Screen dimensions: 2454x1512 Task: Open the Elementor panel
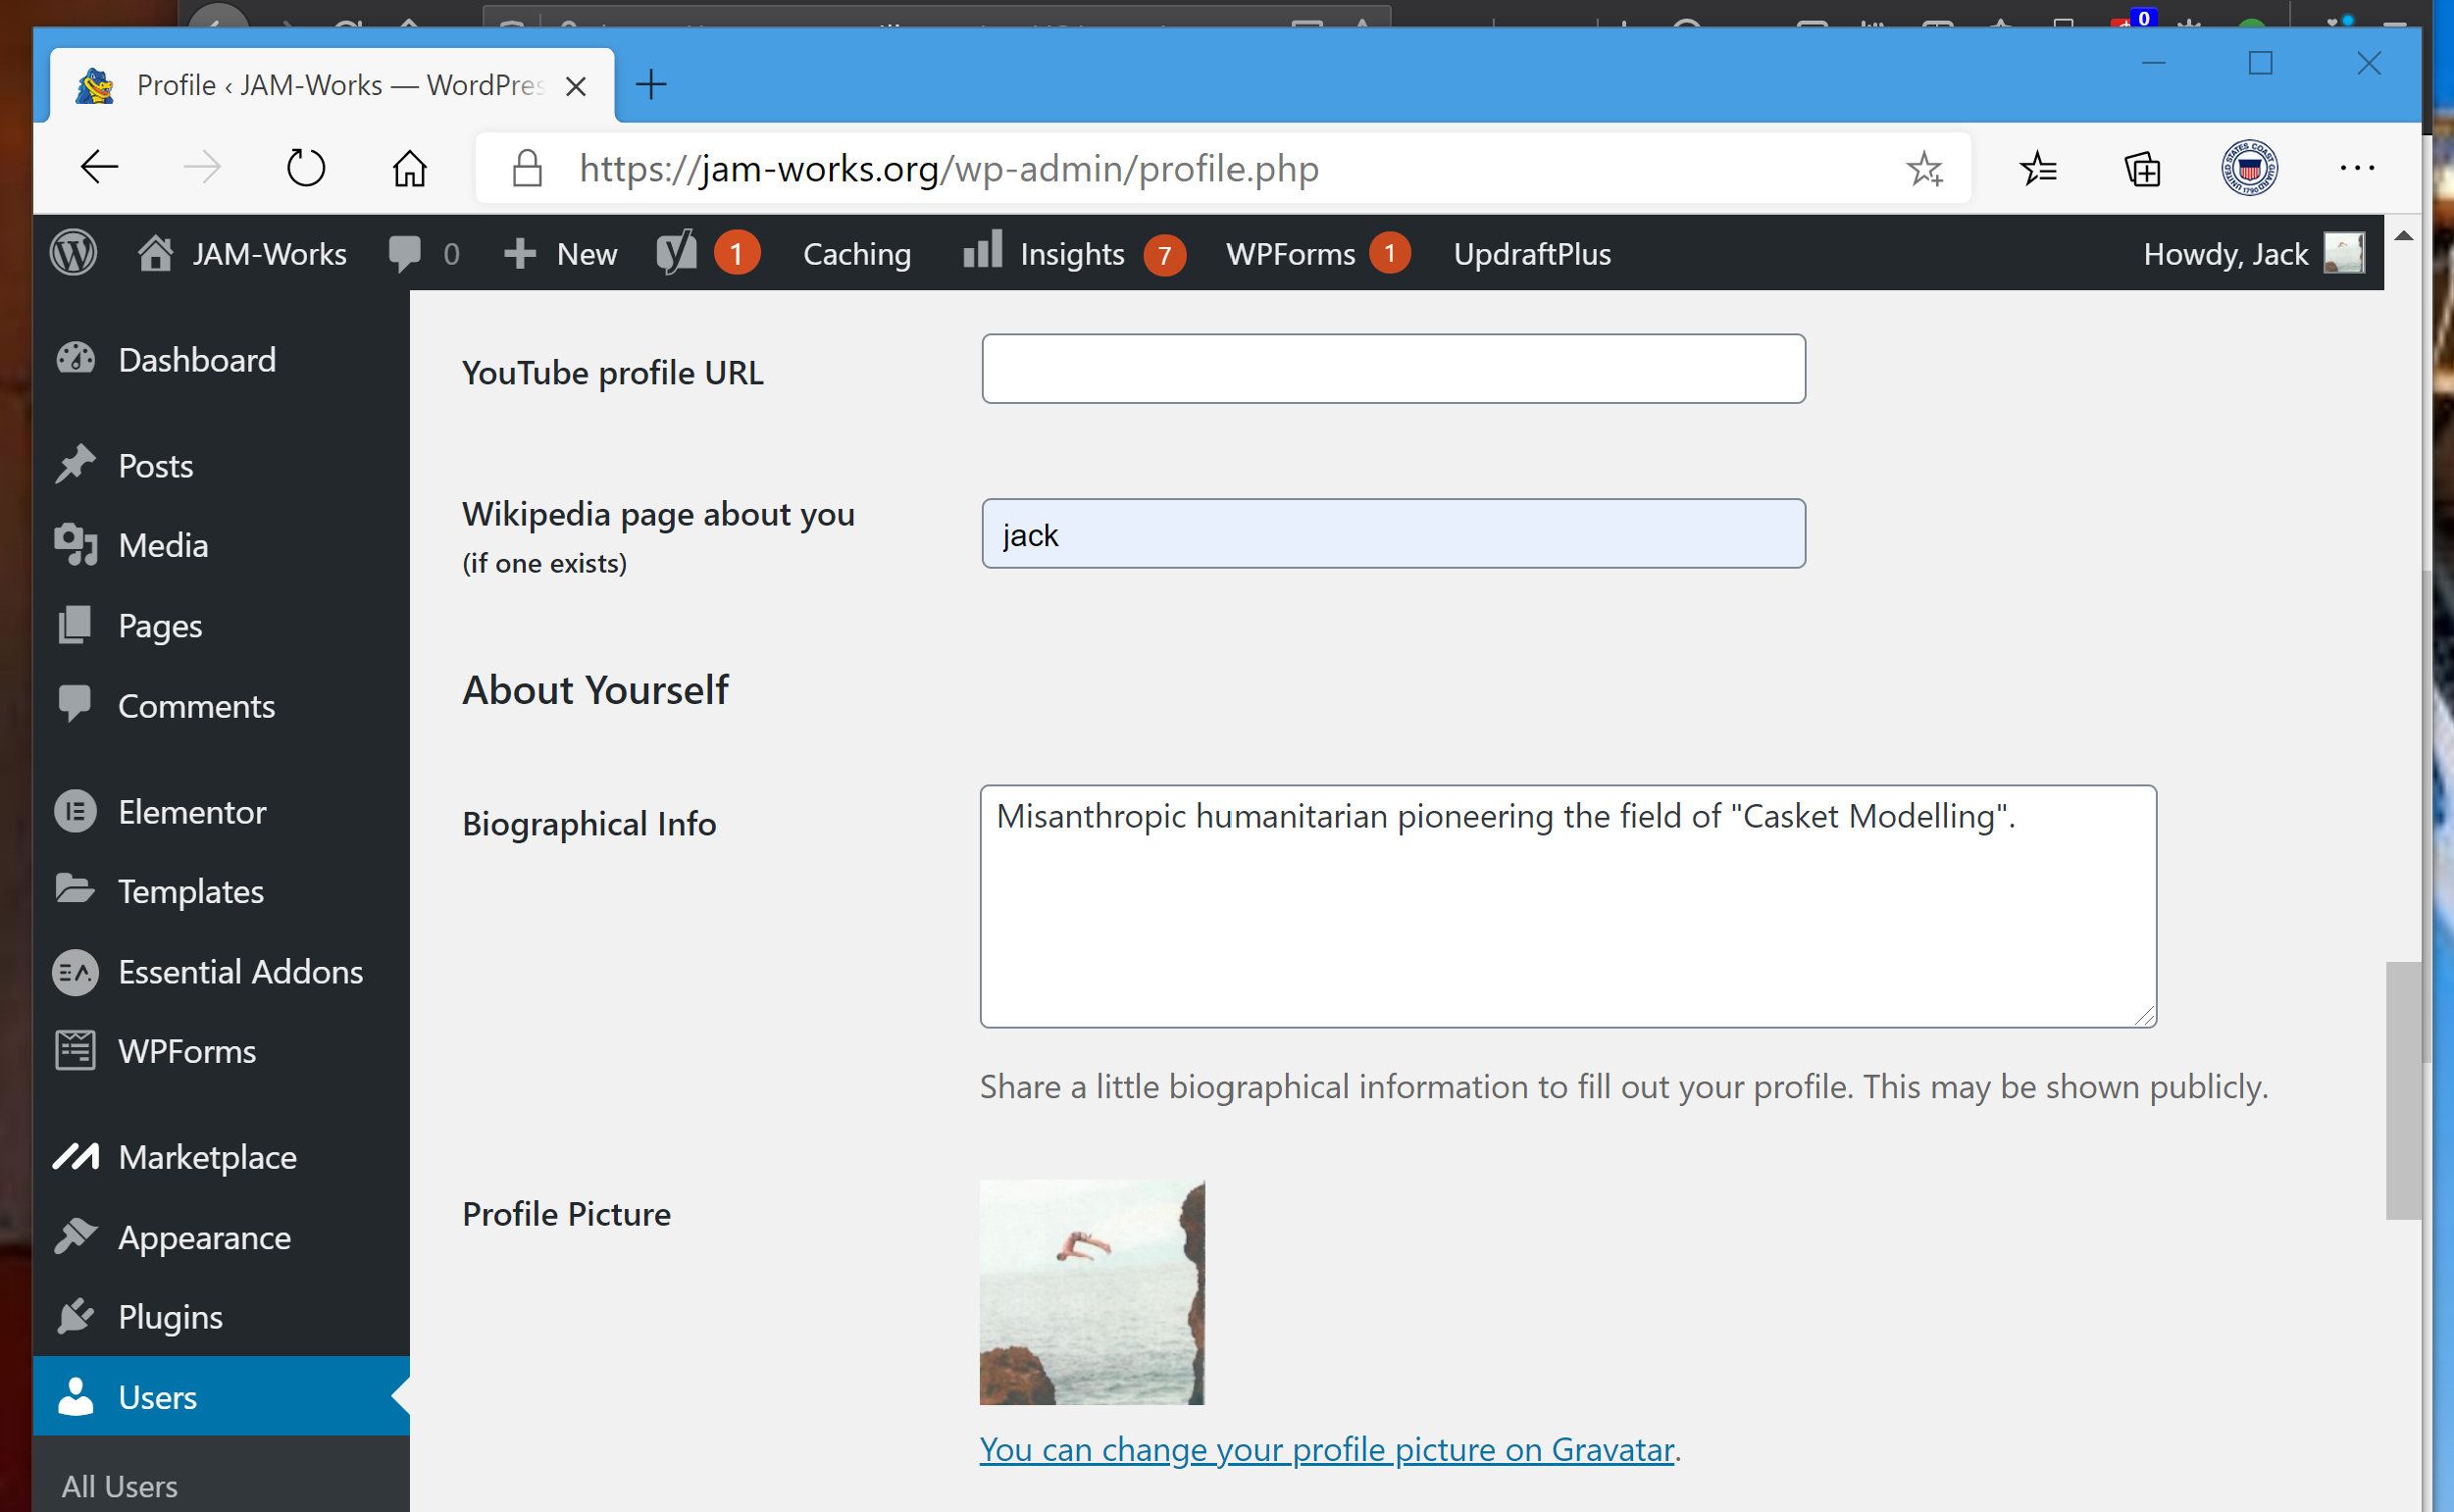click(193, 811)
